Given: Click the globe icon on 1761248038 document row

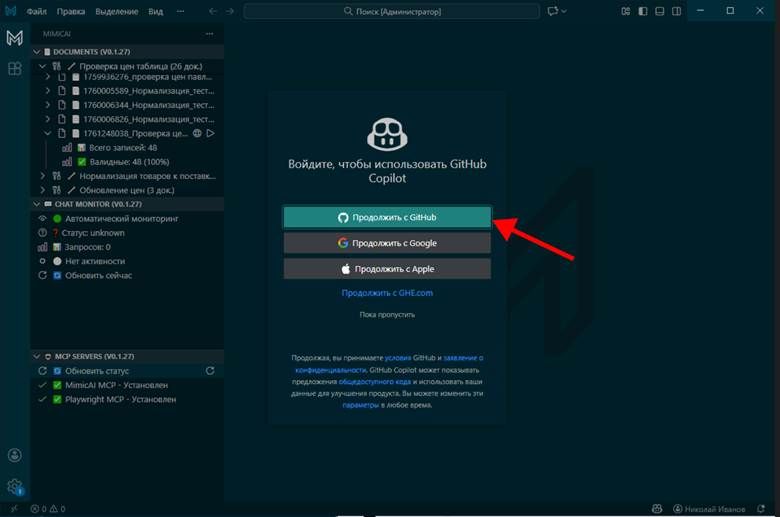Looking at the screenshot, I should [x=197, y=133].
